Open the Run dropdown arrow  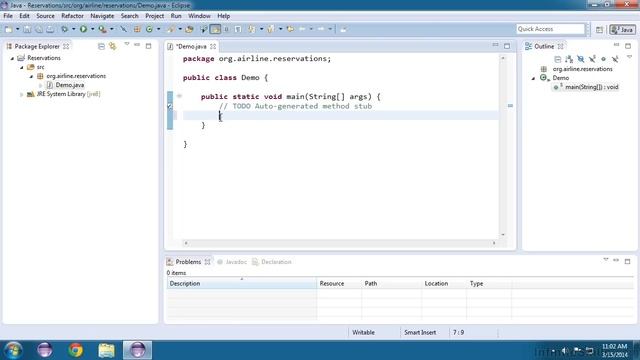[x=92, y=29]
